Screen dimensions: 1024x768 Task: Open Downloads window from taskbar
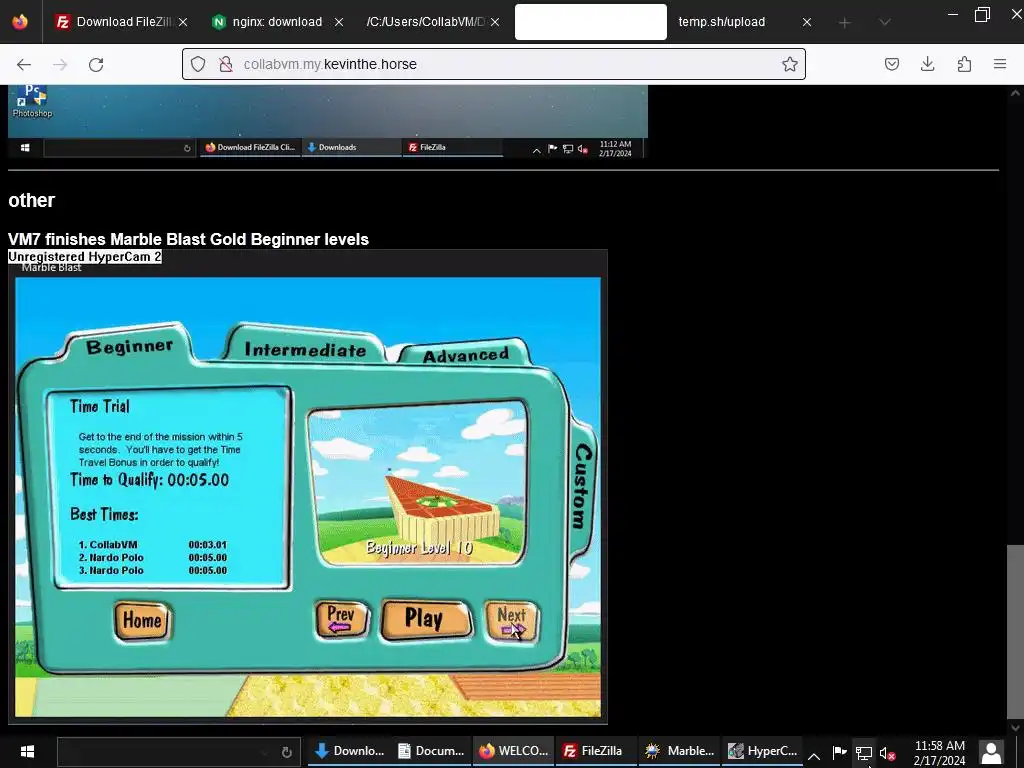[x=349, y=751]
